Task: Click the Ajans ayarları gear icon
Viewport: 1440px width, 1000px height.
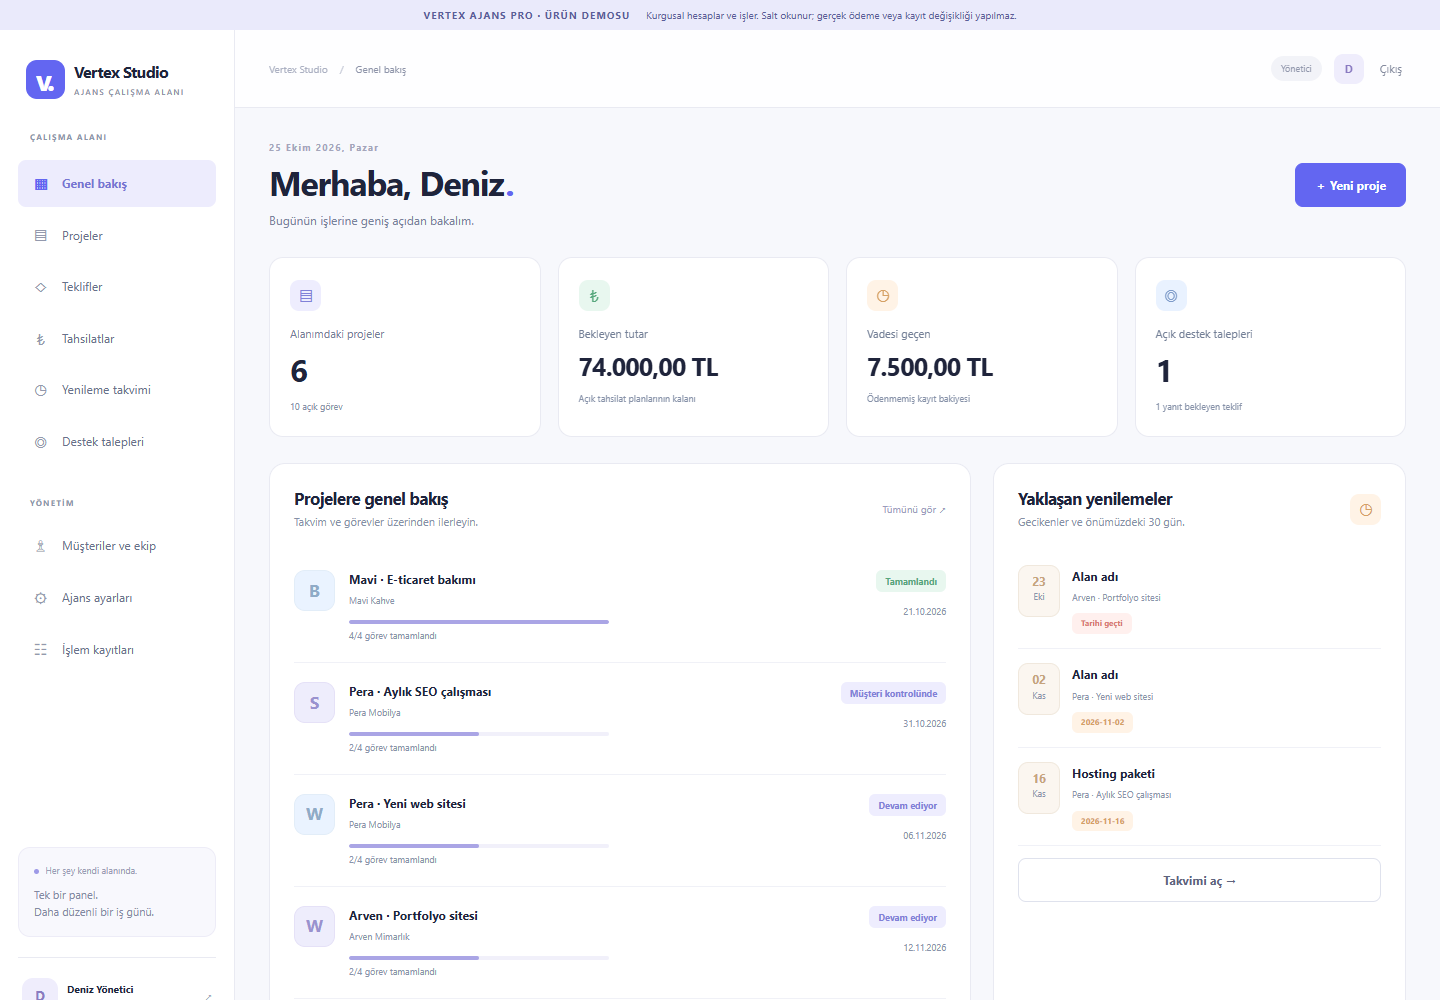Action: click(41, 598)
